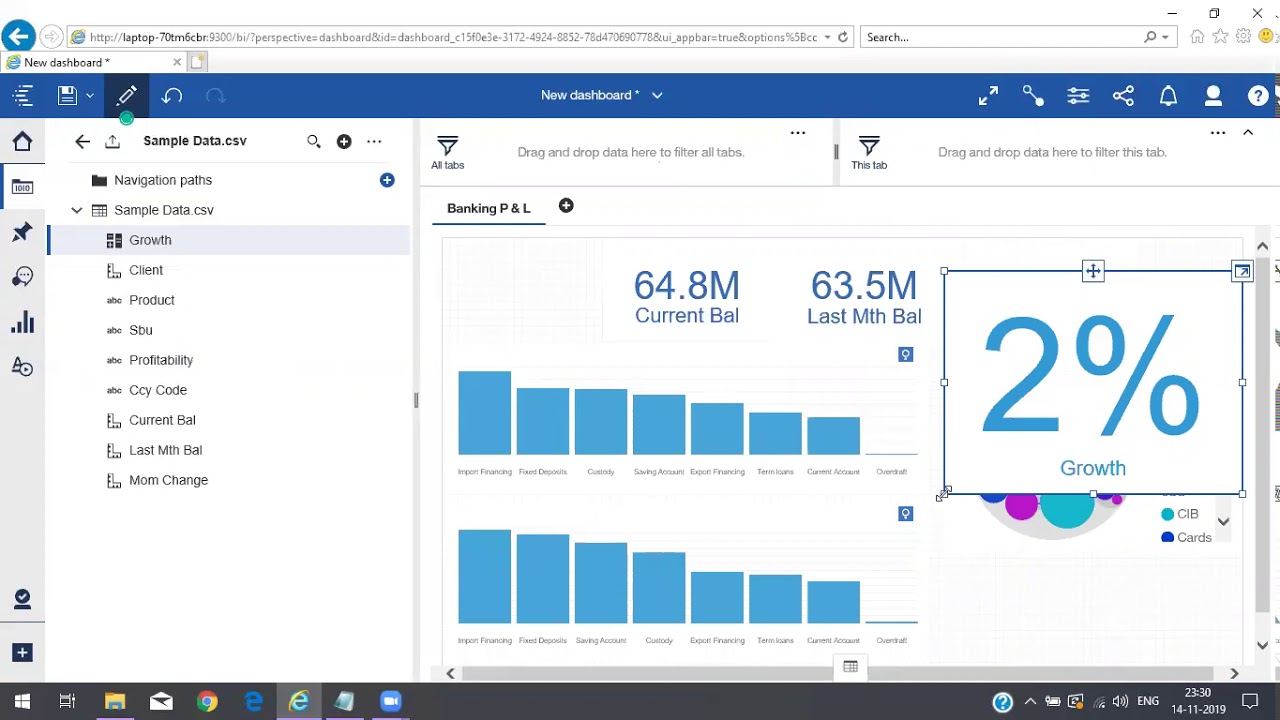Click the upload data icon
Screen dimensions: 1280x720
point(112,141)
